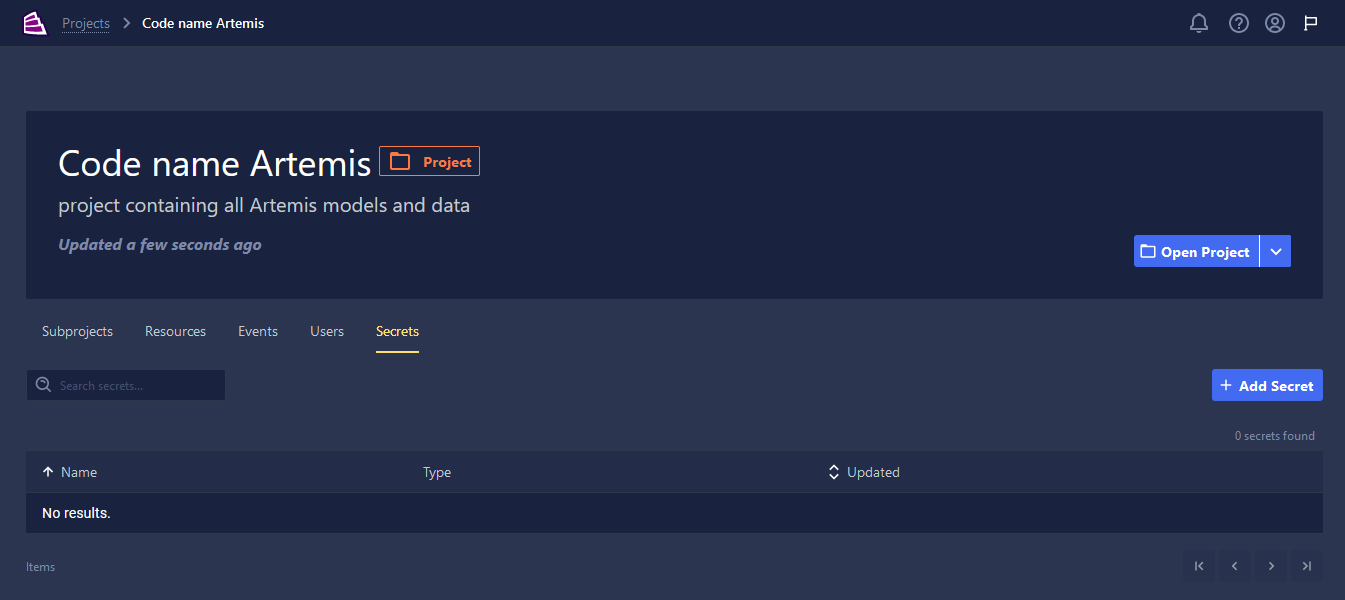Click the Add Secret button
Image resolution: width=1345 pixels, height=600 pixels.
tap(1267, 385)
